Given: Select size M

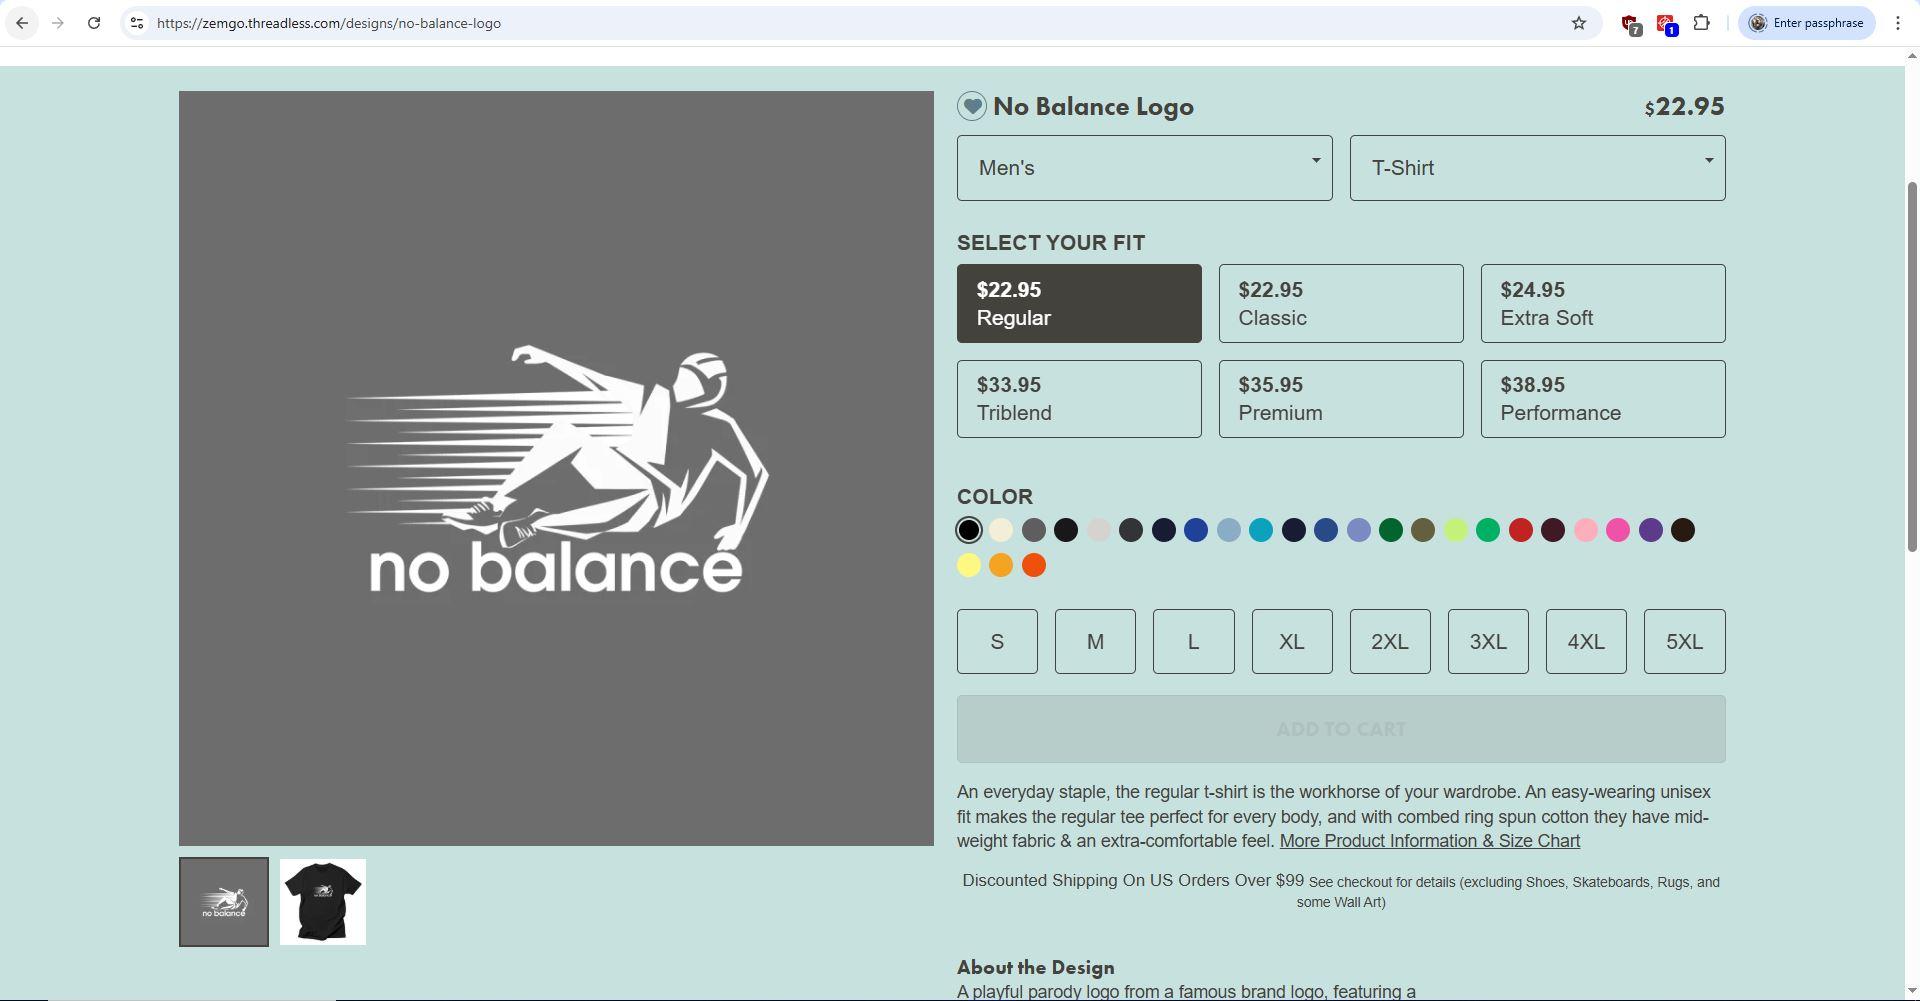Looking at the screenshot, I should [x=1095, y=642].
